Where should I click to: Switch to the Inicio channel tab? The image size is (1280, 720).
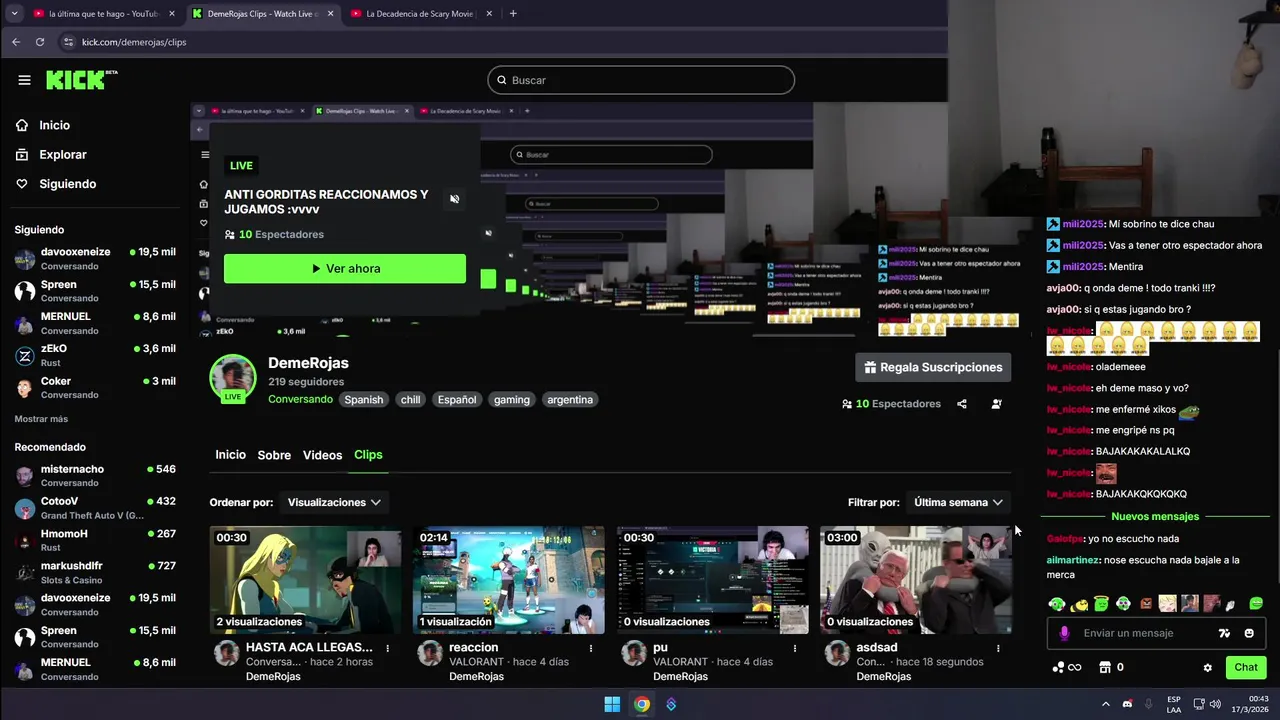[x=230, y=455]
